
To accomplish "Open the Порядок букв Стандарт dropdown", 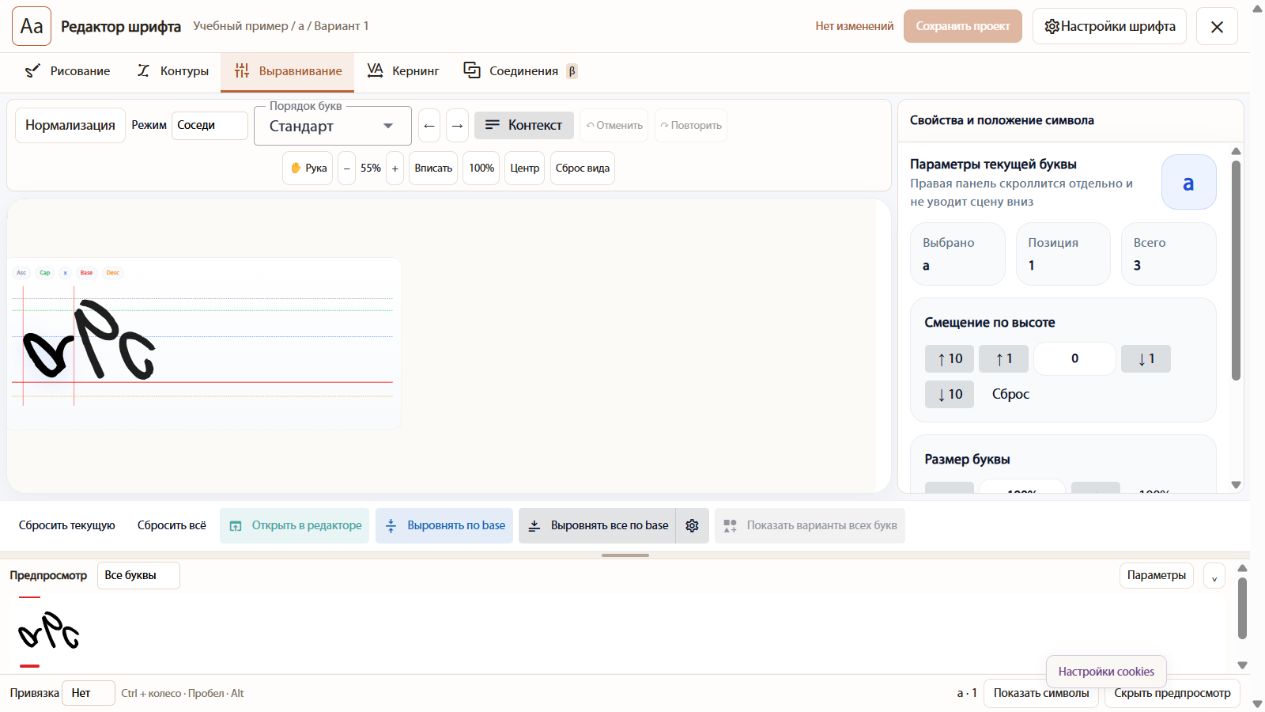I will click(333, 126).
